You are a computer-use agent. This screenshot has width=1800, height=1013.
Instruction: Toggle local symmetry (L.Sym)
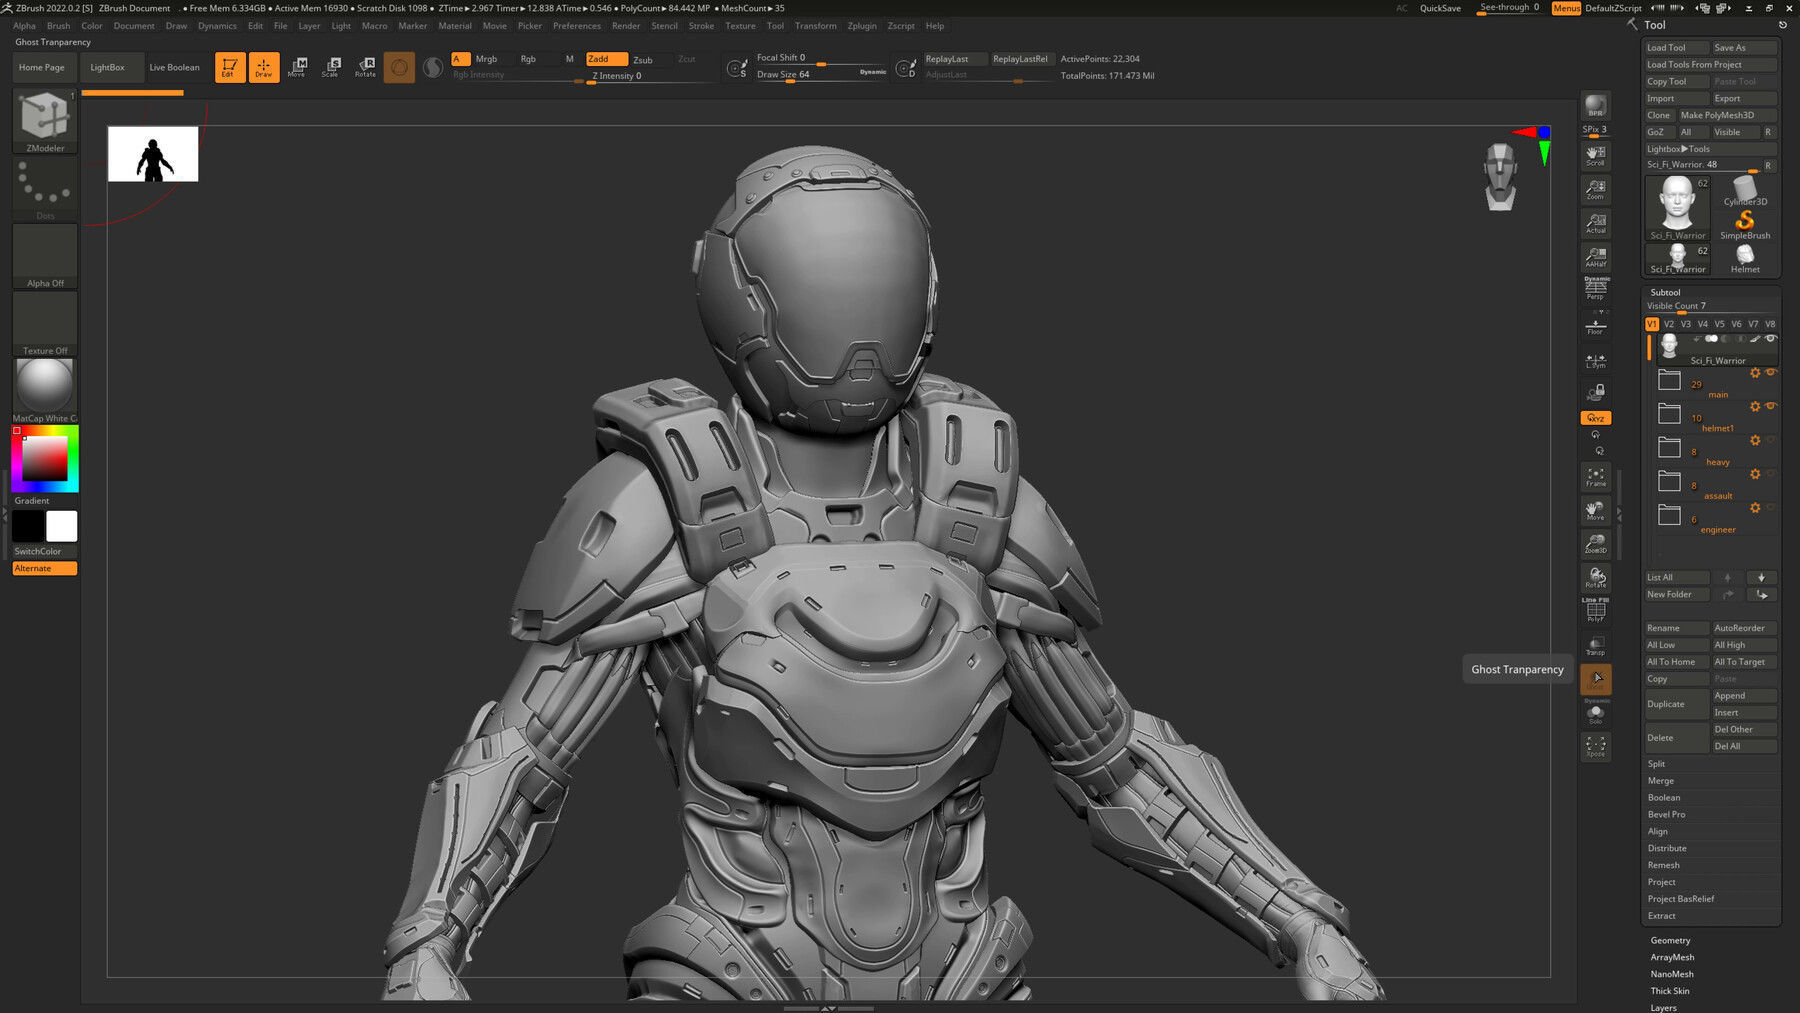1596,360
